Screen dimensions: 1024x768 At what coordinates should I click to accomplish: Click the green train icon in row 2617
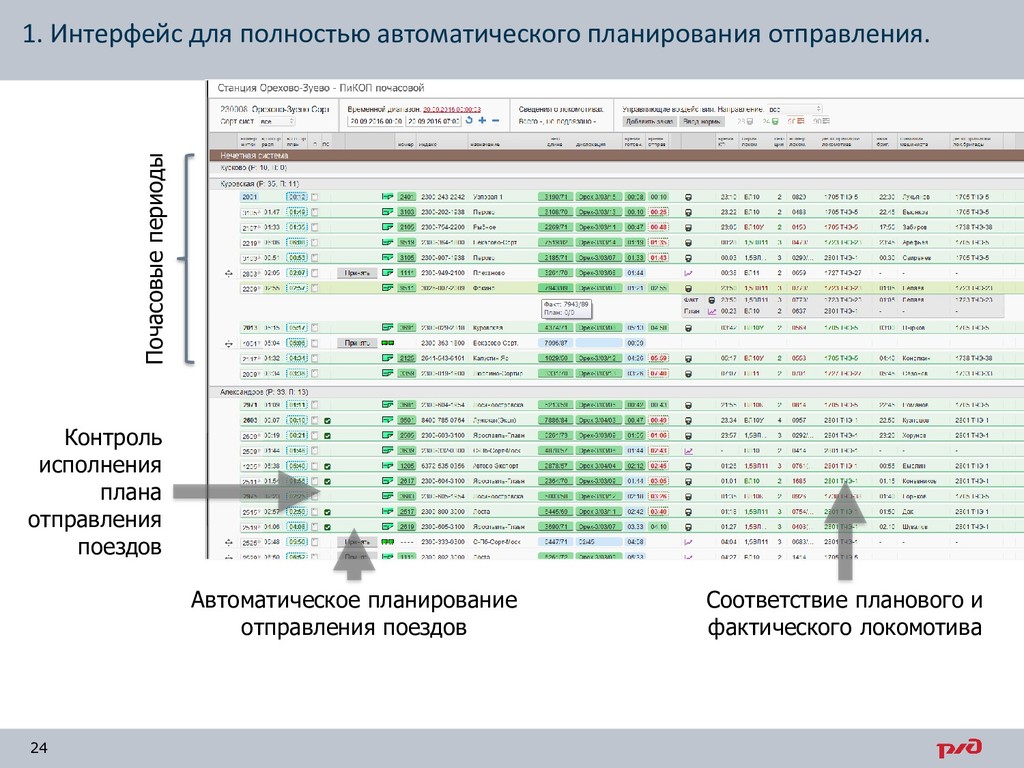tap(388, 481)
